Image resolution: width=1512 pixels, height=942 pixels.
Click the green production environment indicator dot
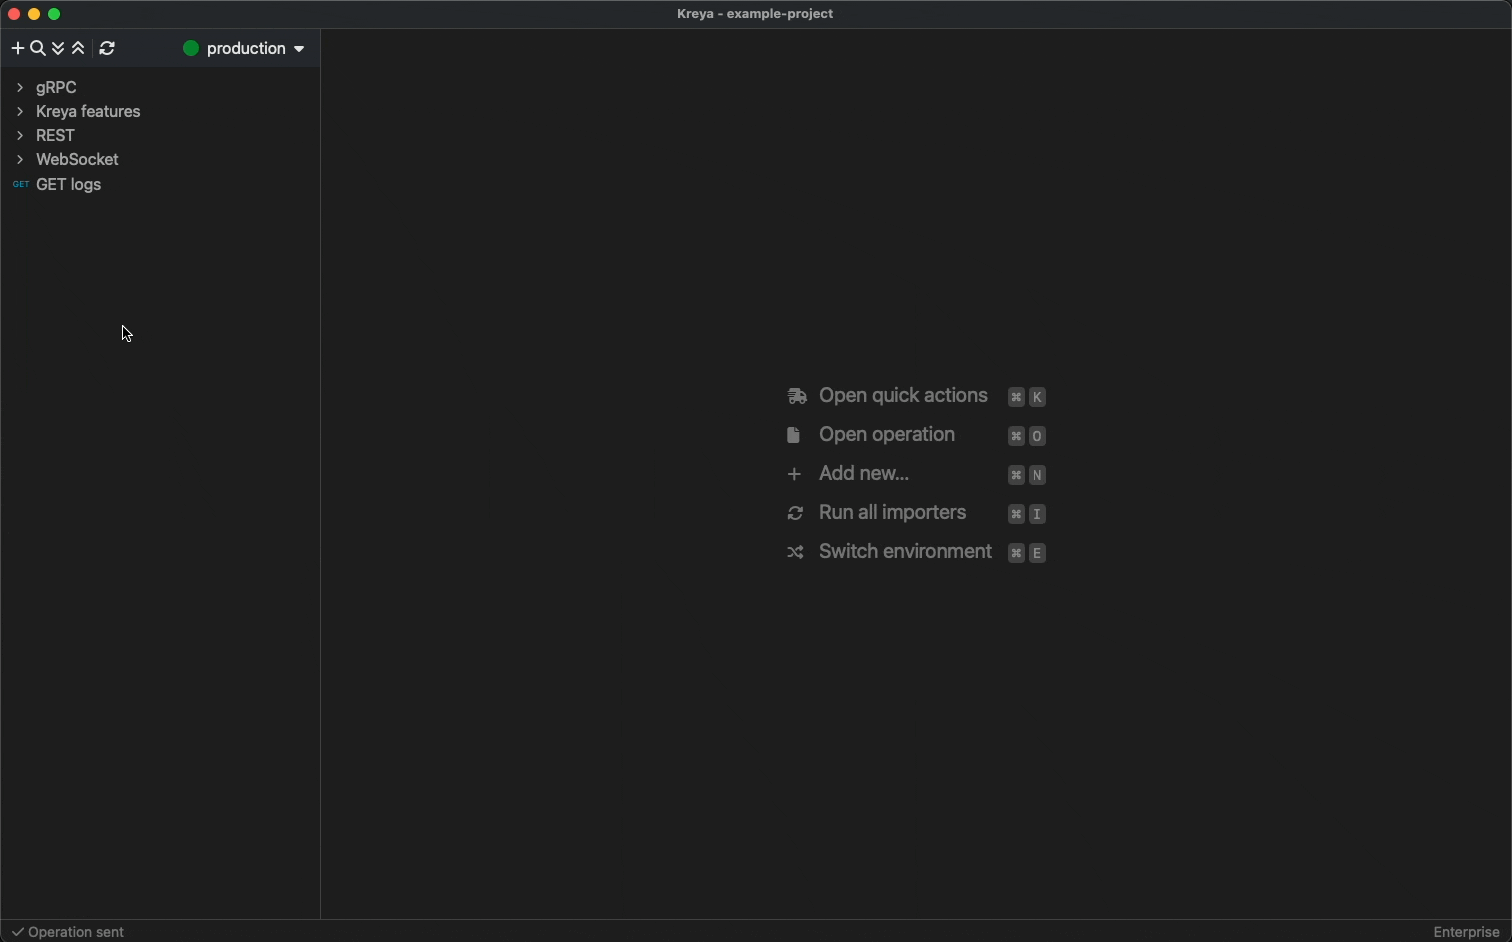pyautogui.click(x=191, y=48)
